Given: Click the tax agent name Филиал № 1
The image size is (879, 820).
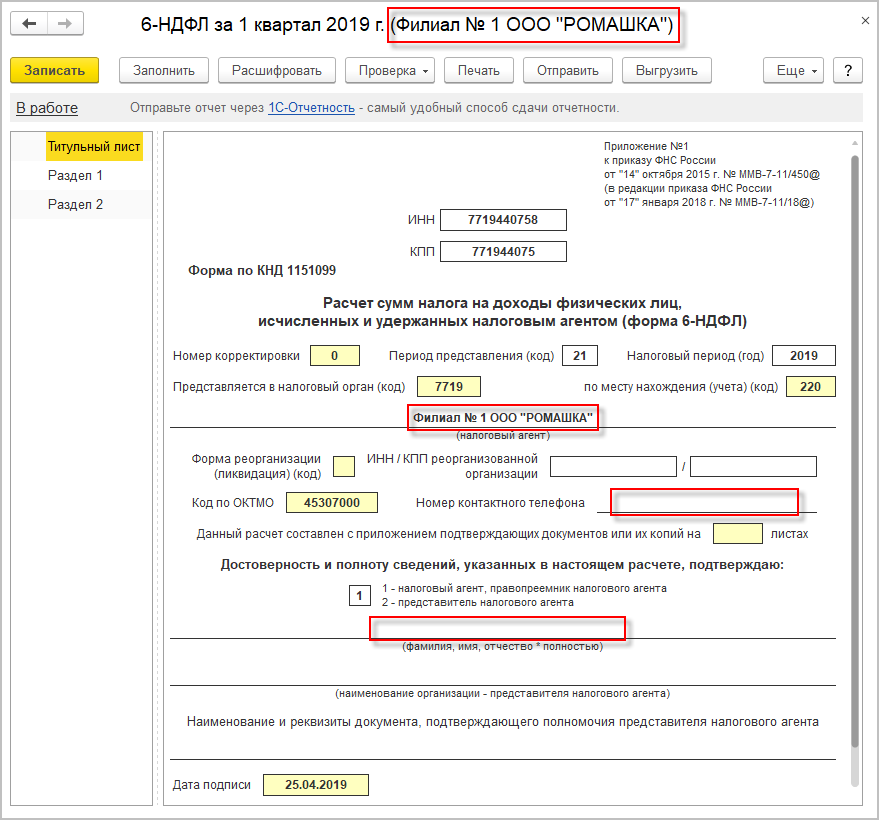Looking at the screenshot, I should tap(503, 418).
